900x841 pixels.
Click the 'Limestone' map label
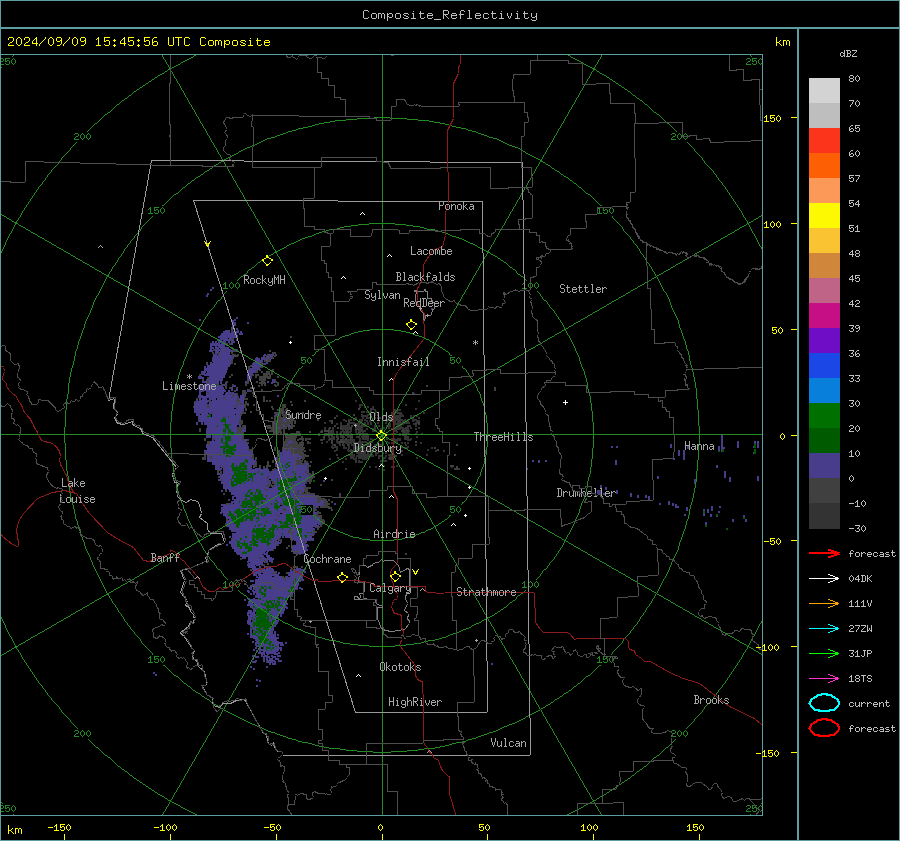(x=189, y=386)
